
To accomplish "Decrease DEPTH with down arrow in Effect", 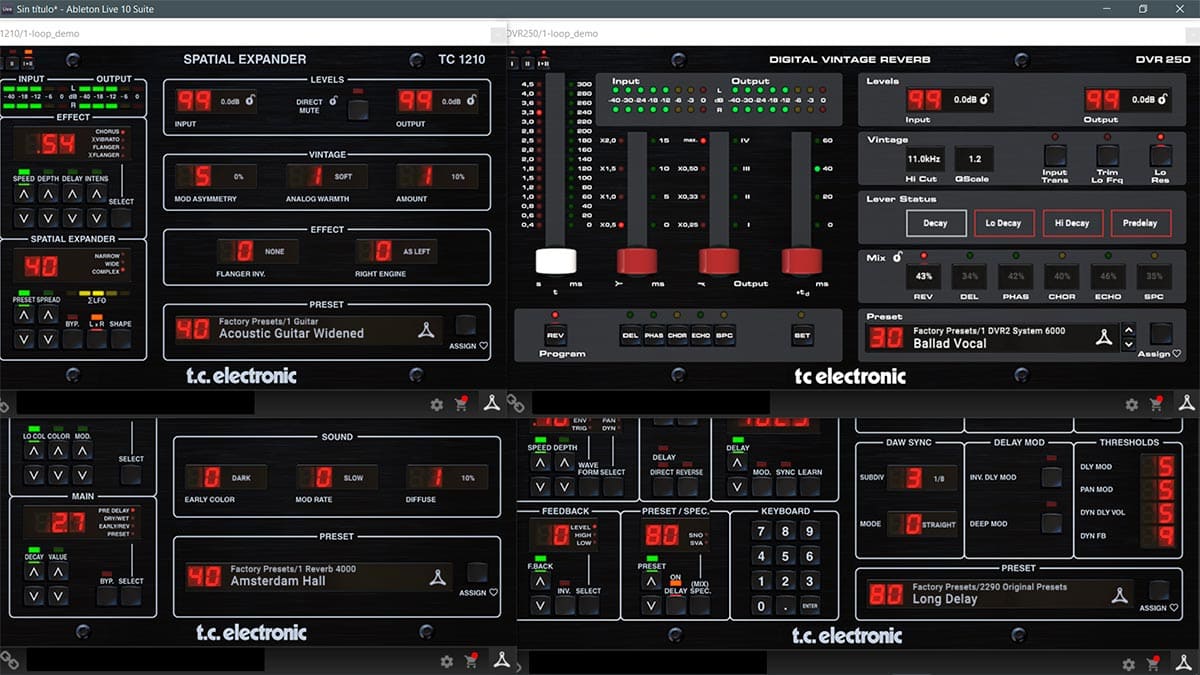I will click(48, 217).
